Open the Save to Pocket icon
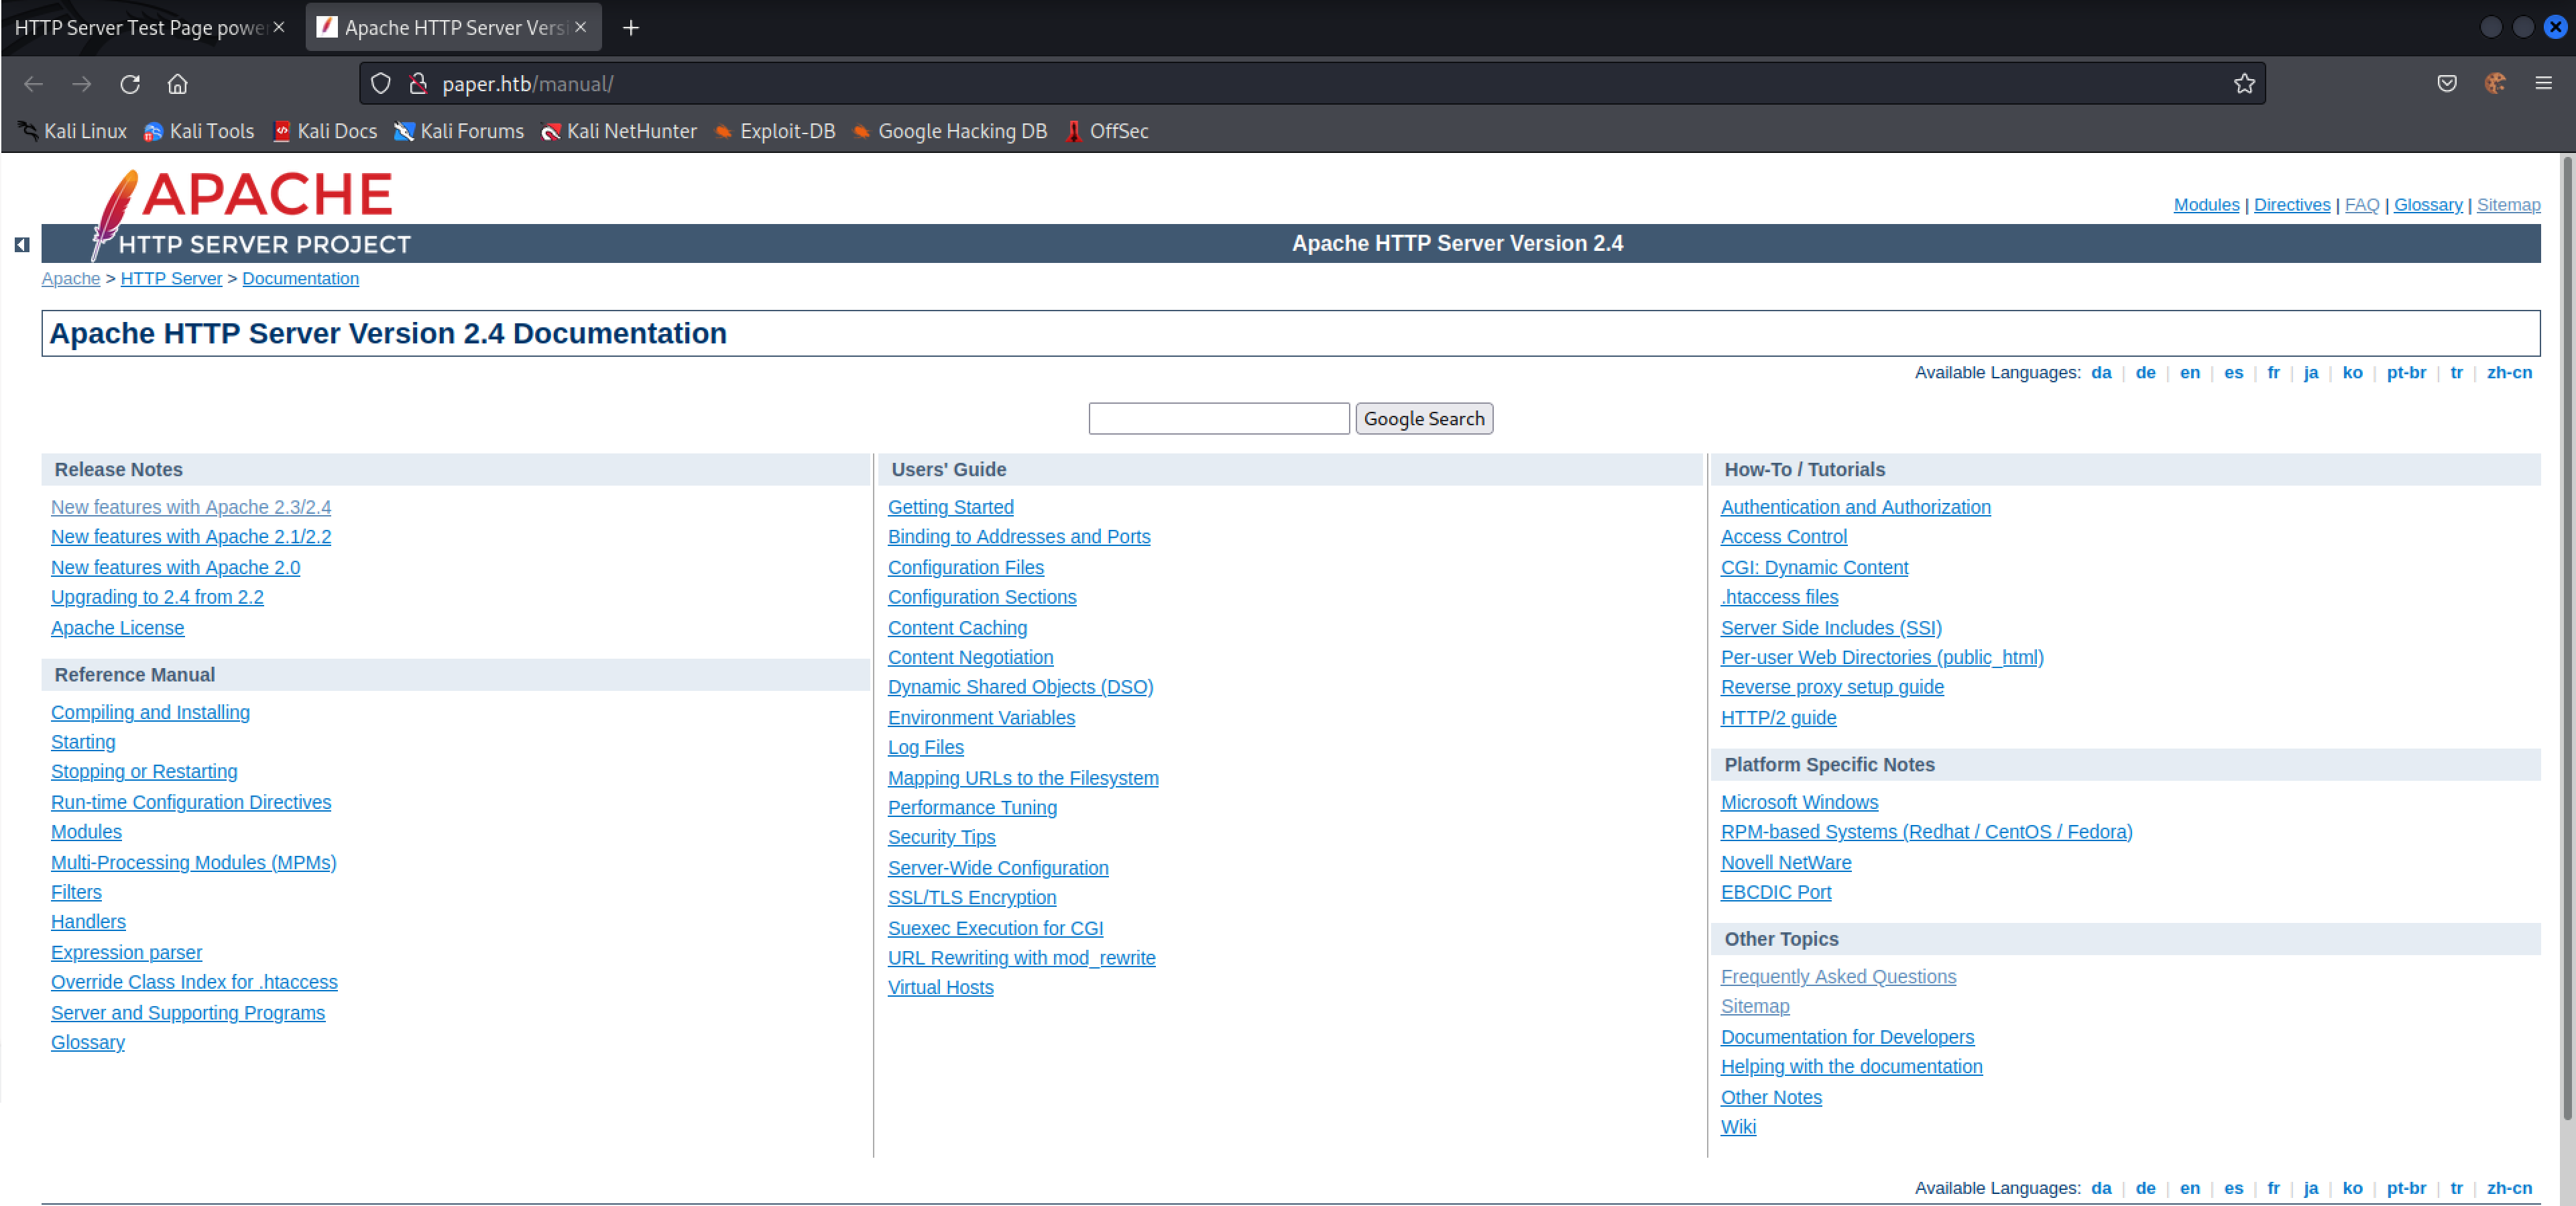 2447,83
